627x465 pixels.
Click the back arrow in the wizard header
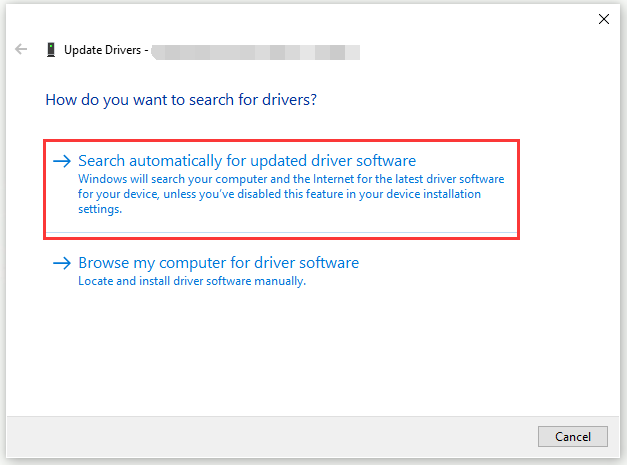click(21, 49)
